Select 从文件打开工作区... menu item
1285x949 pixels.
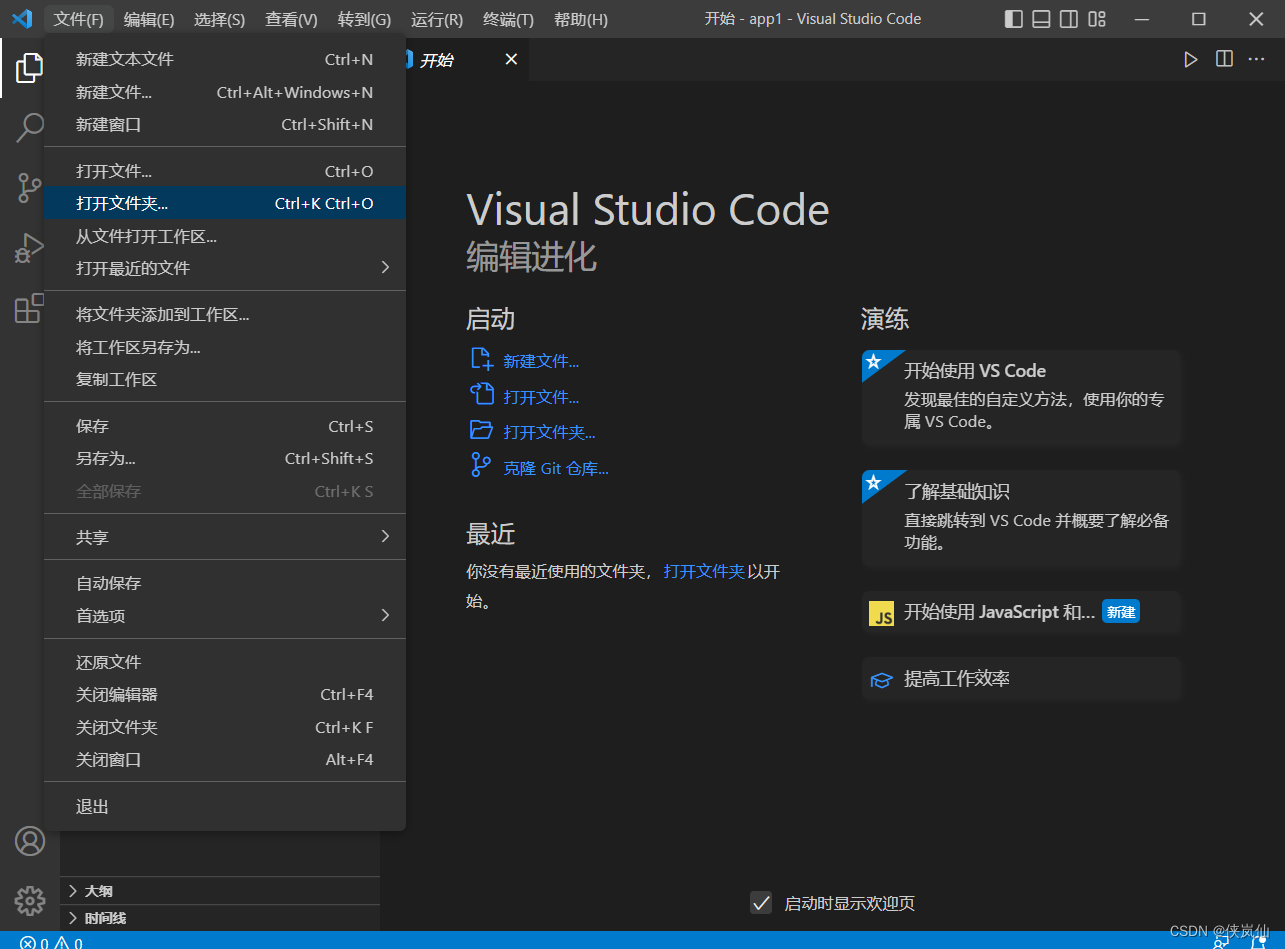pyautogui.click(x=225, y=236)
